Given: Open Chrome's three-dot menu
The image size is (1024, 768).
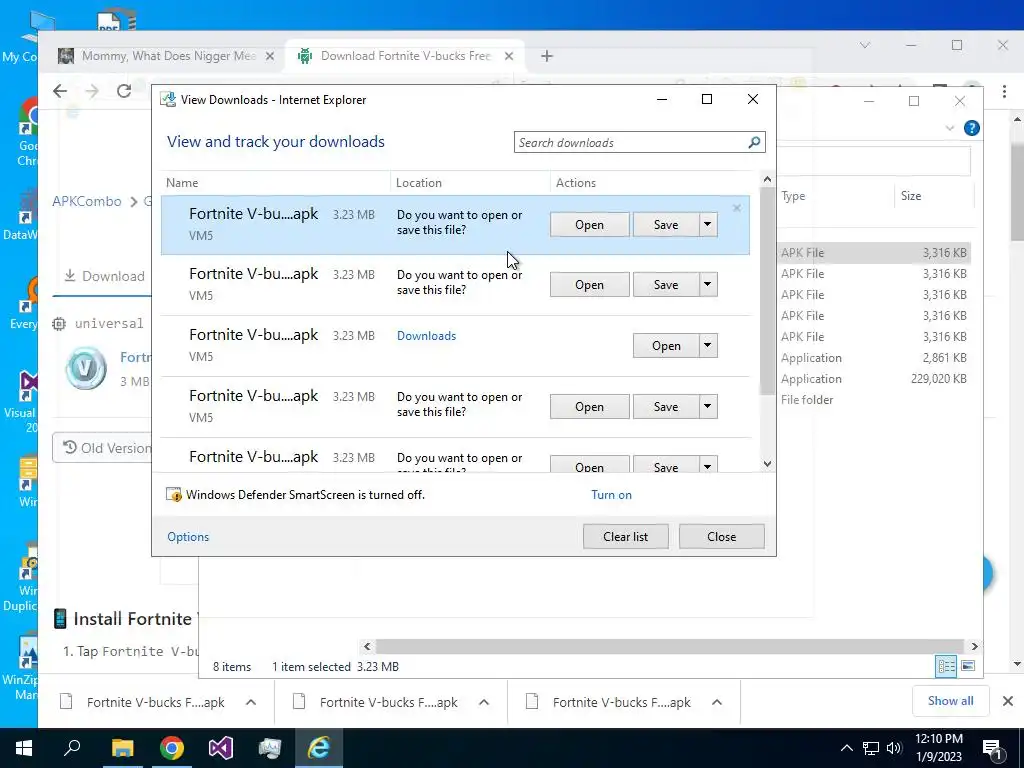Looking at the screenshot, I should [x=1004, y=91].
